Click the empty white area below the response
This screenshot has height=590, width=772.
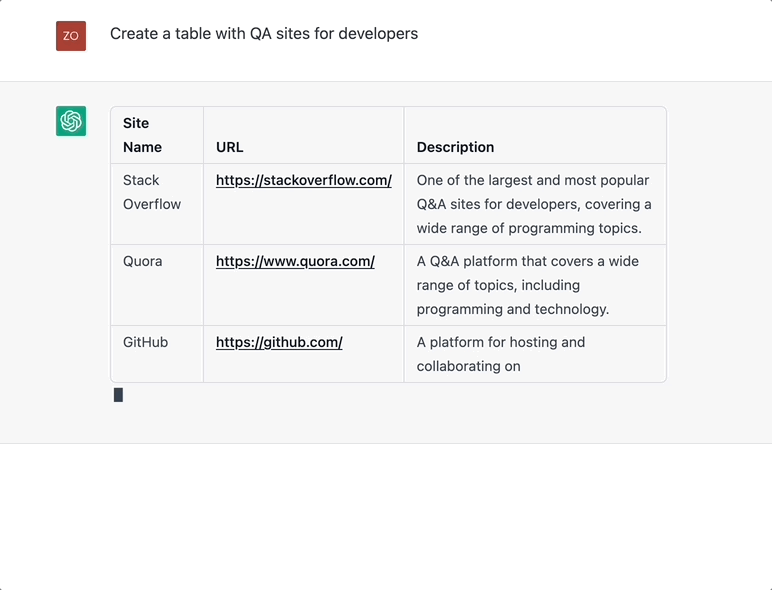[386, 516]
